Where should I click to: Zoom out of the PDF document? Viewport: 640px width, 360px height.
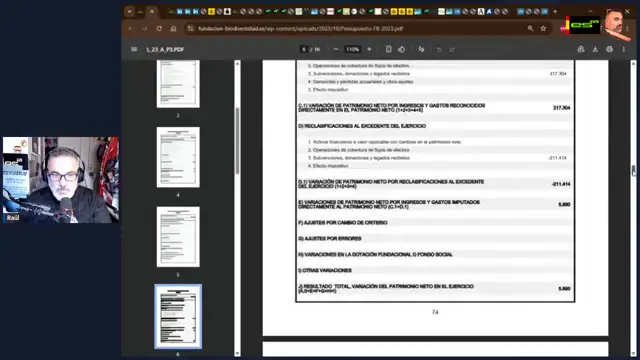[336, 49]
